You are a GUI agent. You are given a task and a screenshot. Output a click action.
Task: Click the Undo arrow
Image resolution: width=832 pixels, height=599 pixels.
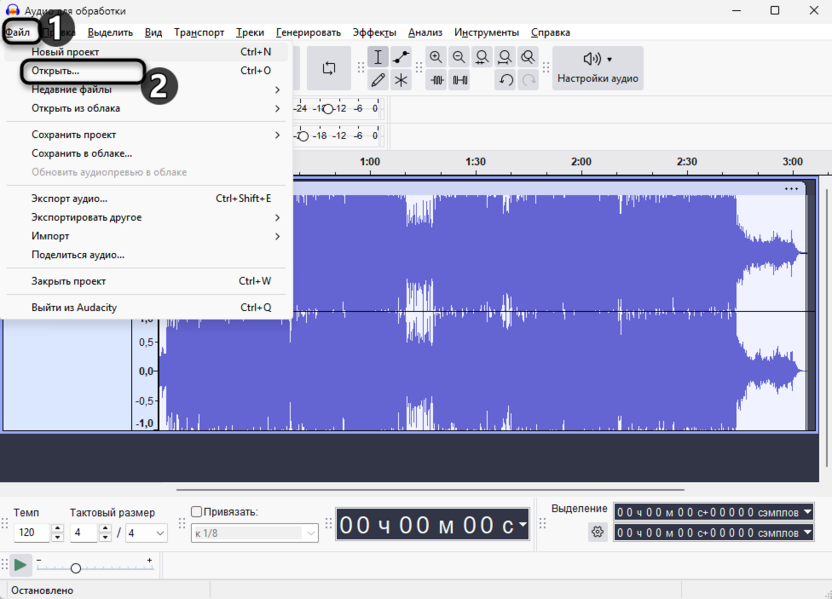[505, 80]
